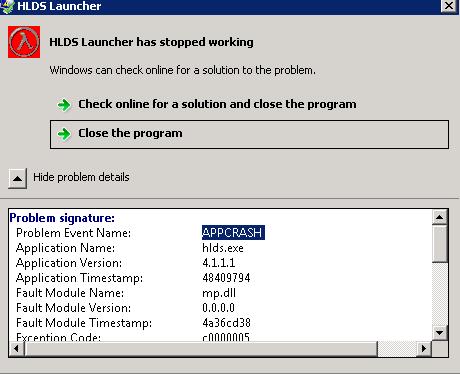Collapse details with the up-arrow button
This screenshot has height=374, width=460.
(x=17, y=178)
